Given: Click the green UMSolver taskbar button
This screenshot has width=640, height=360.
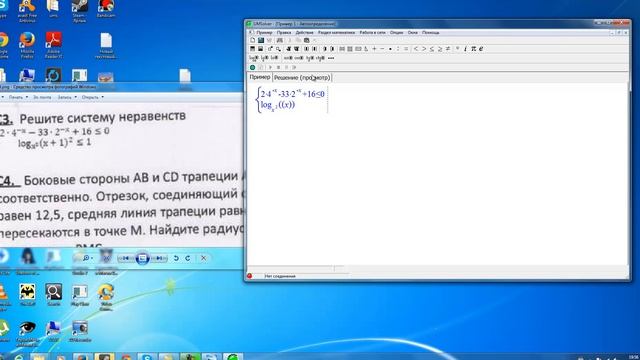Looking at the screenshot, I should [x=233, y=357].
